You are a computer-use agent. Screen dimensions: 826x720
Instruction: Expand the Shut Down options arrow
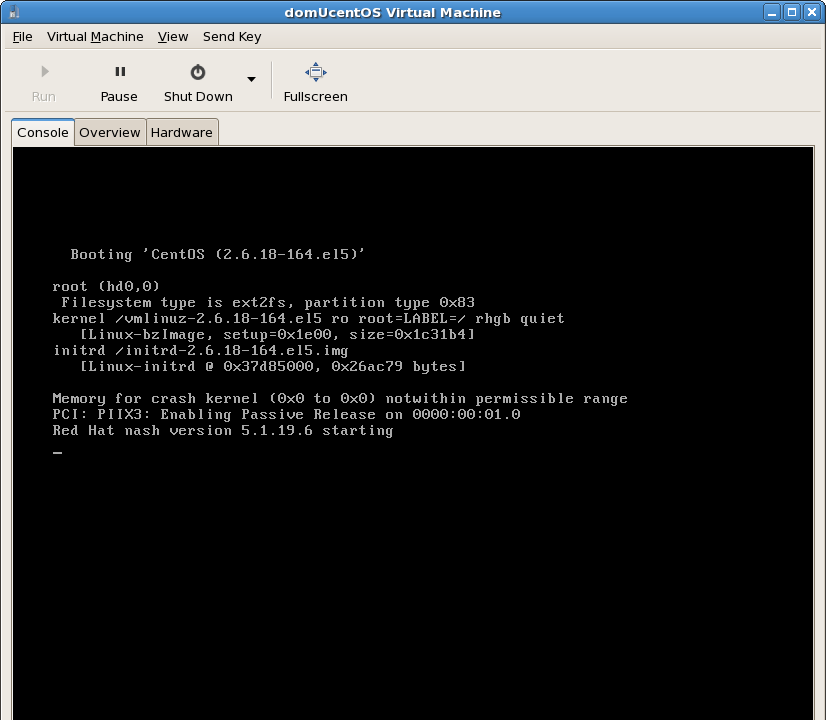pos(251,80)
